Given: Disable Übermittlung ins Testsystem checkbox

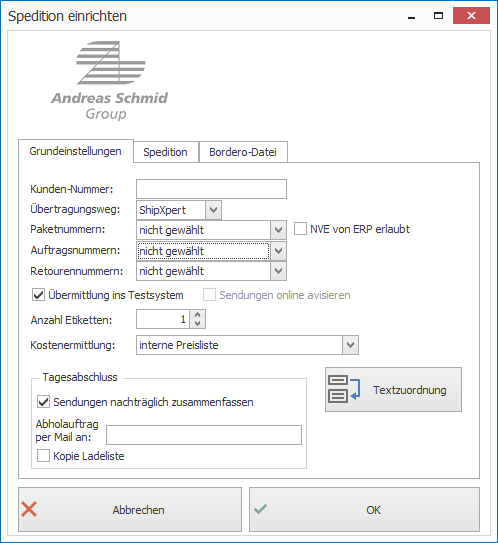Looking at the screenshot, I should (x=38, y=295).
